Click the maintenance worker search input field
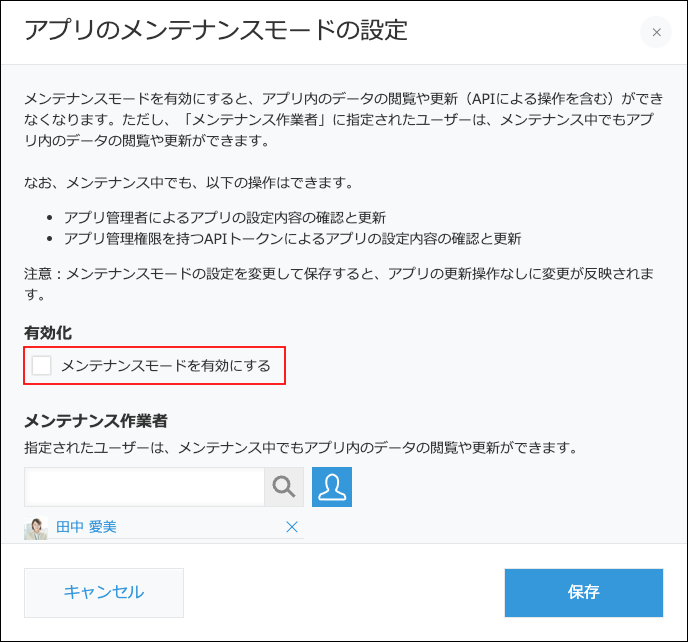The height and width of the screenshot is (642, 688). coord(144,487)
